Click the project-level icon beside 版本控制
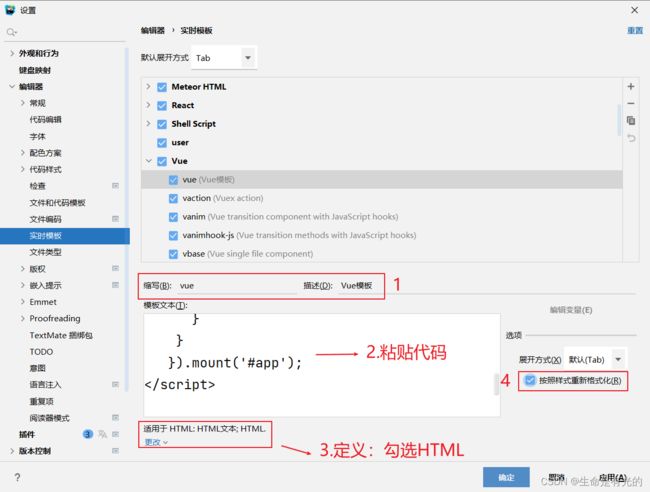 click(x=115, y=451)
